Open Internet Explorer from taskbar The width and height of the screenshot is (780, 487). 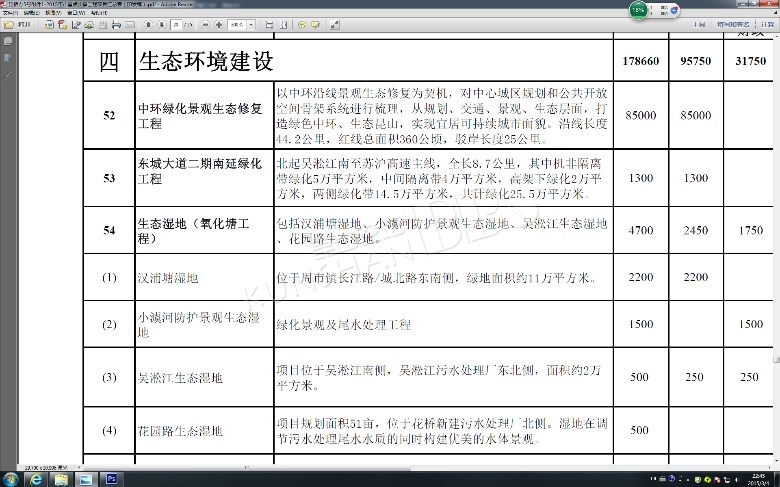coord(36,480)
